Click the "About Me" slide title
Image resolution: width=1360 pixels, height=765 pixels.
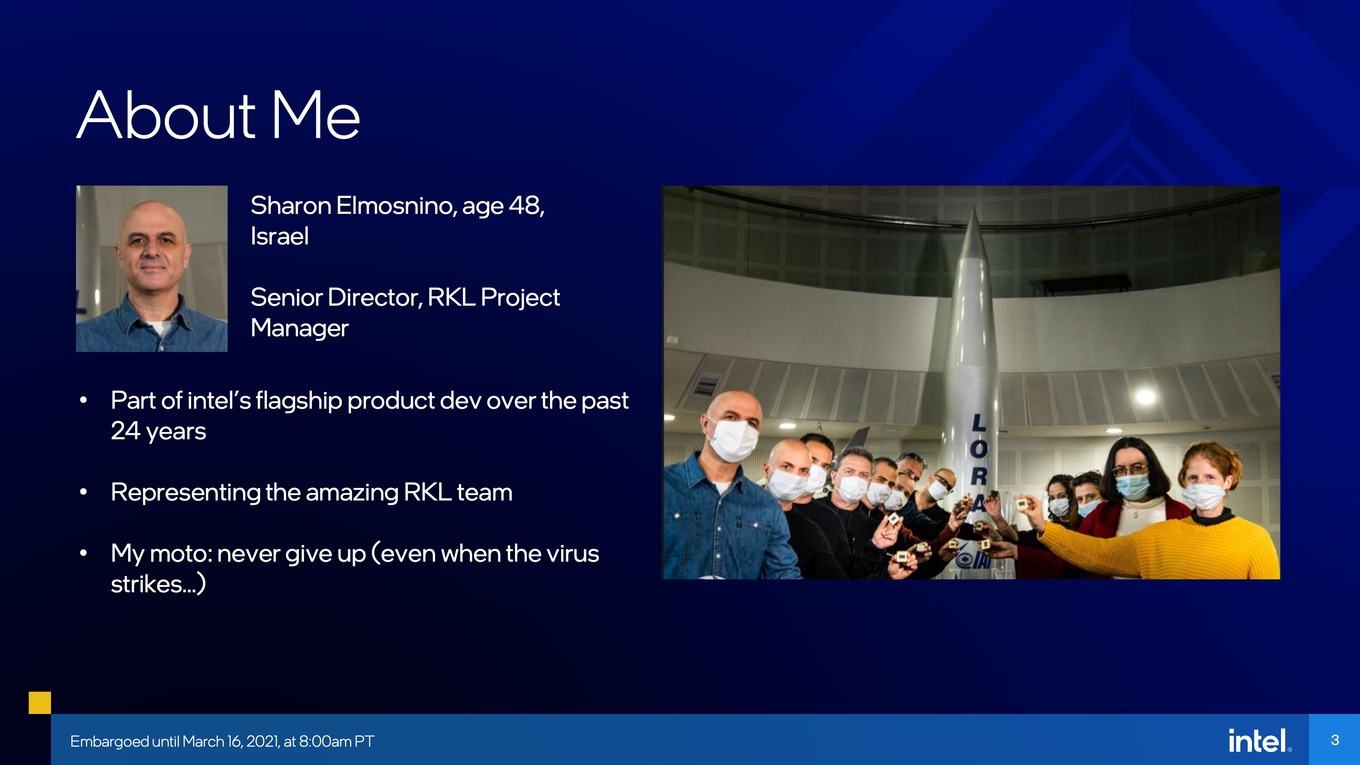pos(218,115)
